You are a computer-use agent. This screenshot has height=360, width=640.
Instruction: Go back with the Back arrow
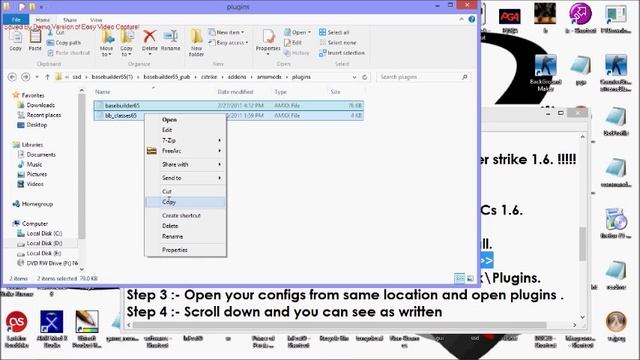[x=12, y=77]
